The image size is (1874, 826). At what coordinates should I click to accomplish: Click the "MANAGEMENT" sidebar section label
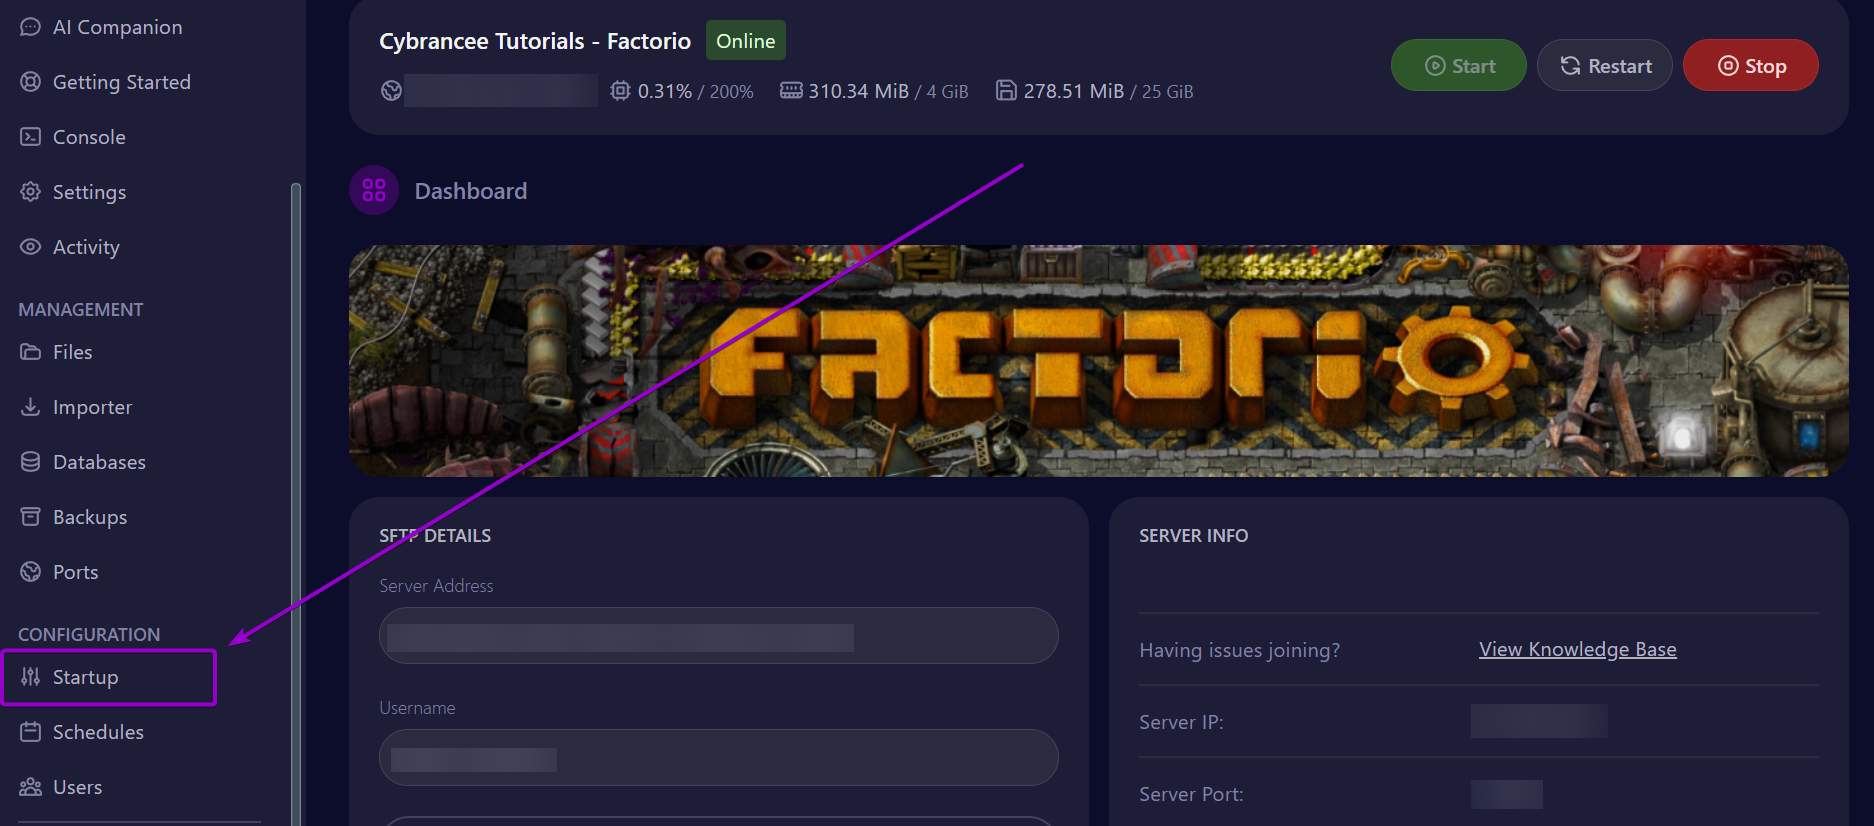click(81, 310)
